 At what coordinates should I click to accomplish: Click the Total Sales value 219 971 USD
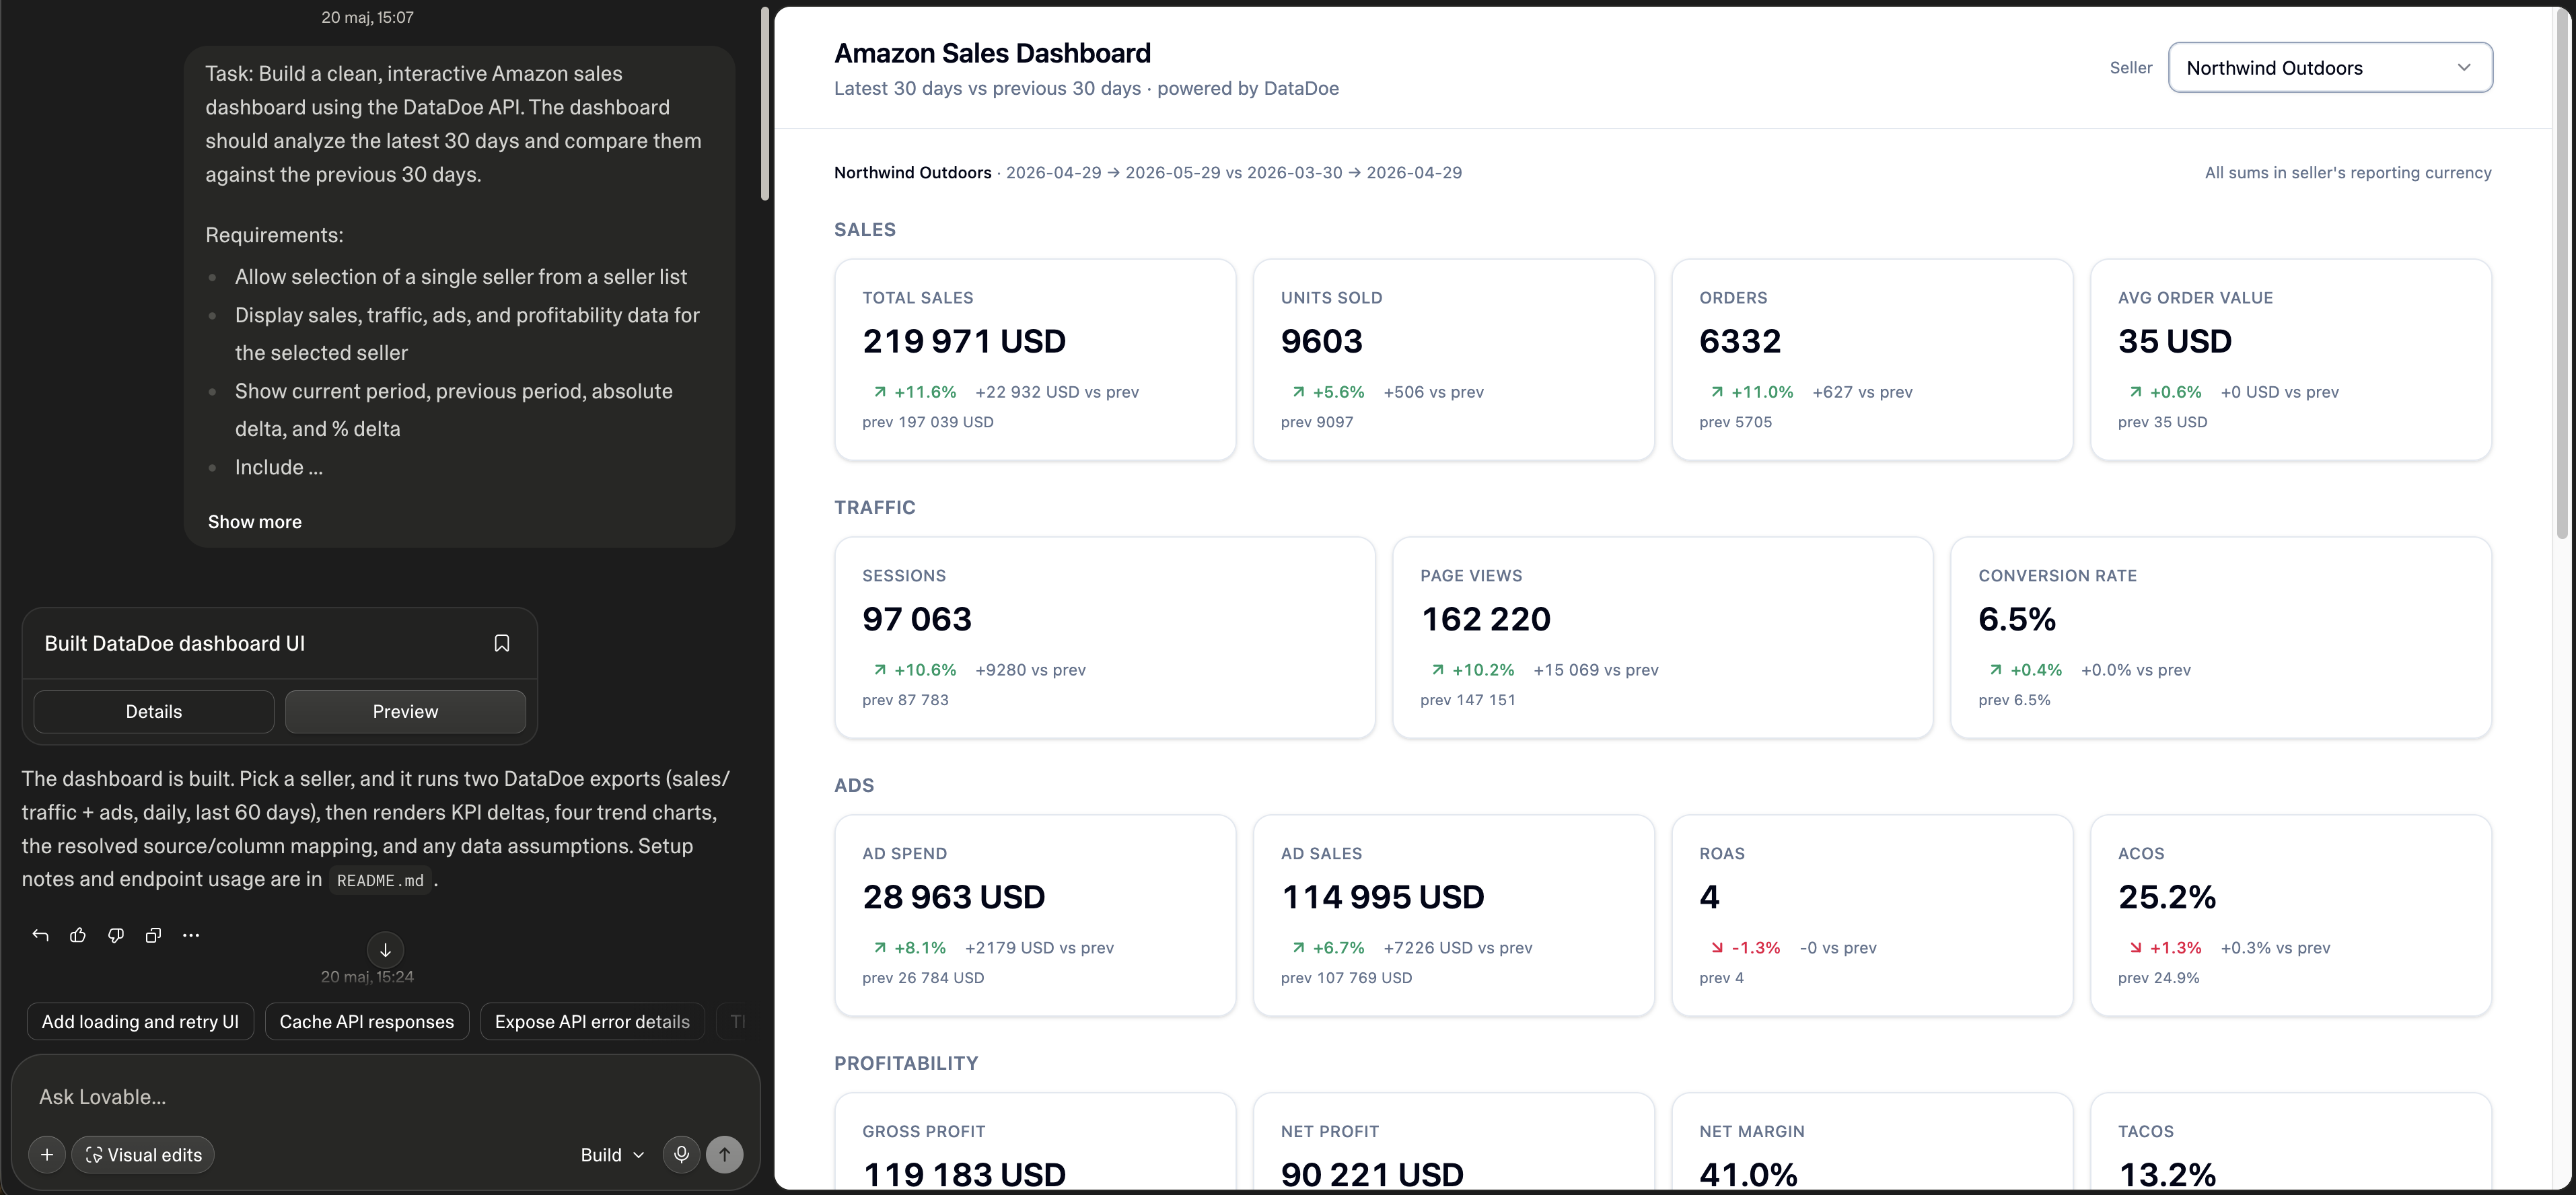click(964, 341)
